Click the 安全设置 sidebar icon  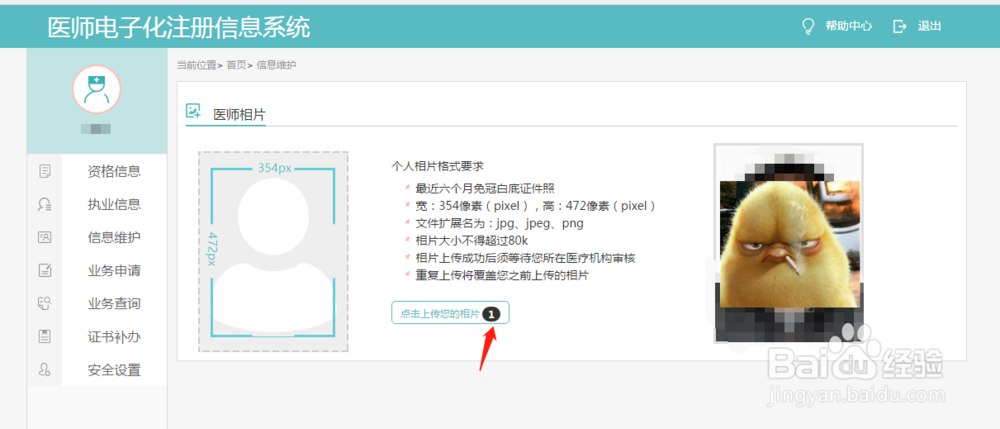coord(45,370)
